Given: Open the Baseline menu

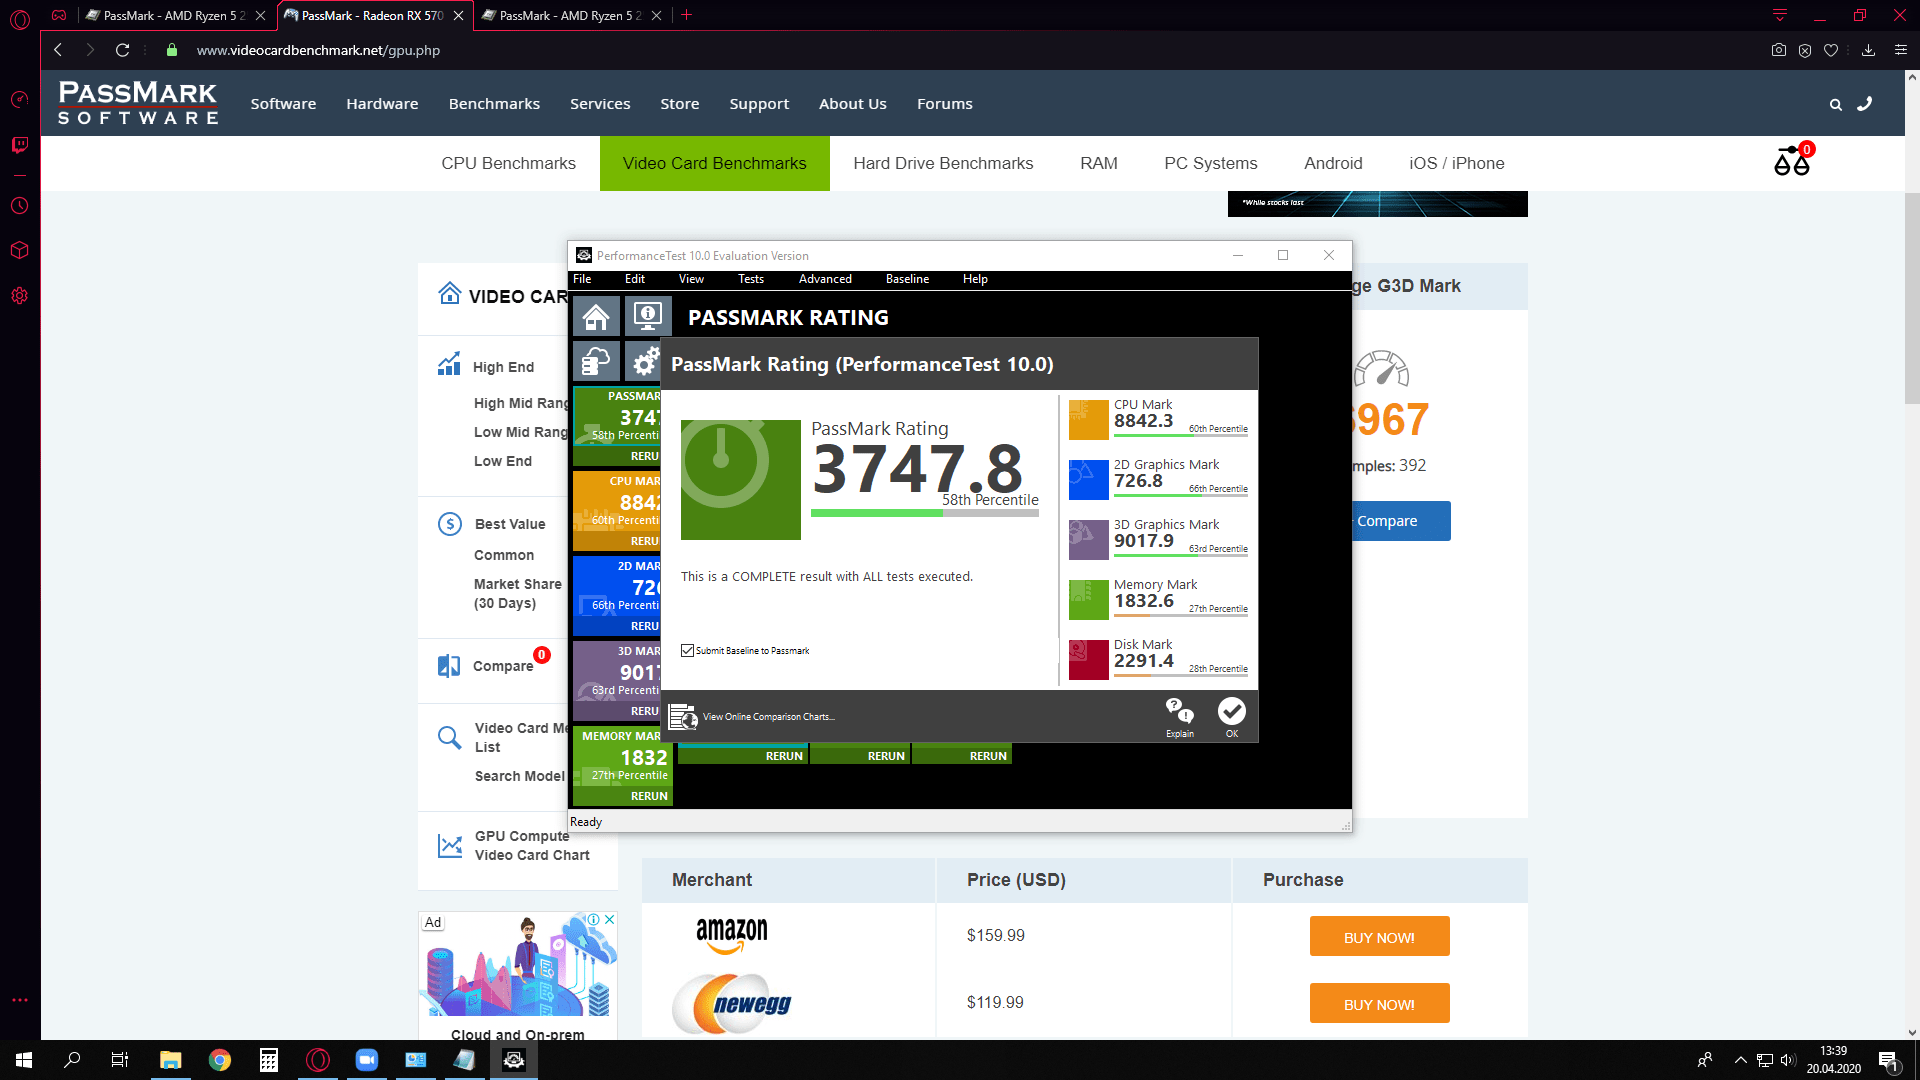Looking at the screenshot, I should point(907,279).
